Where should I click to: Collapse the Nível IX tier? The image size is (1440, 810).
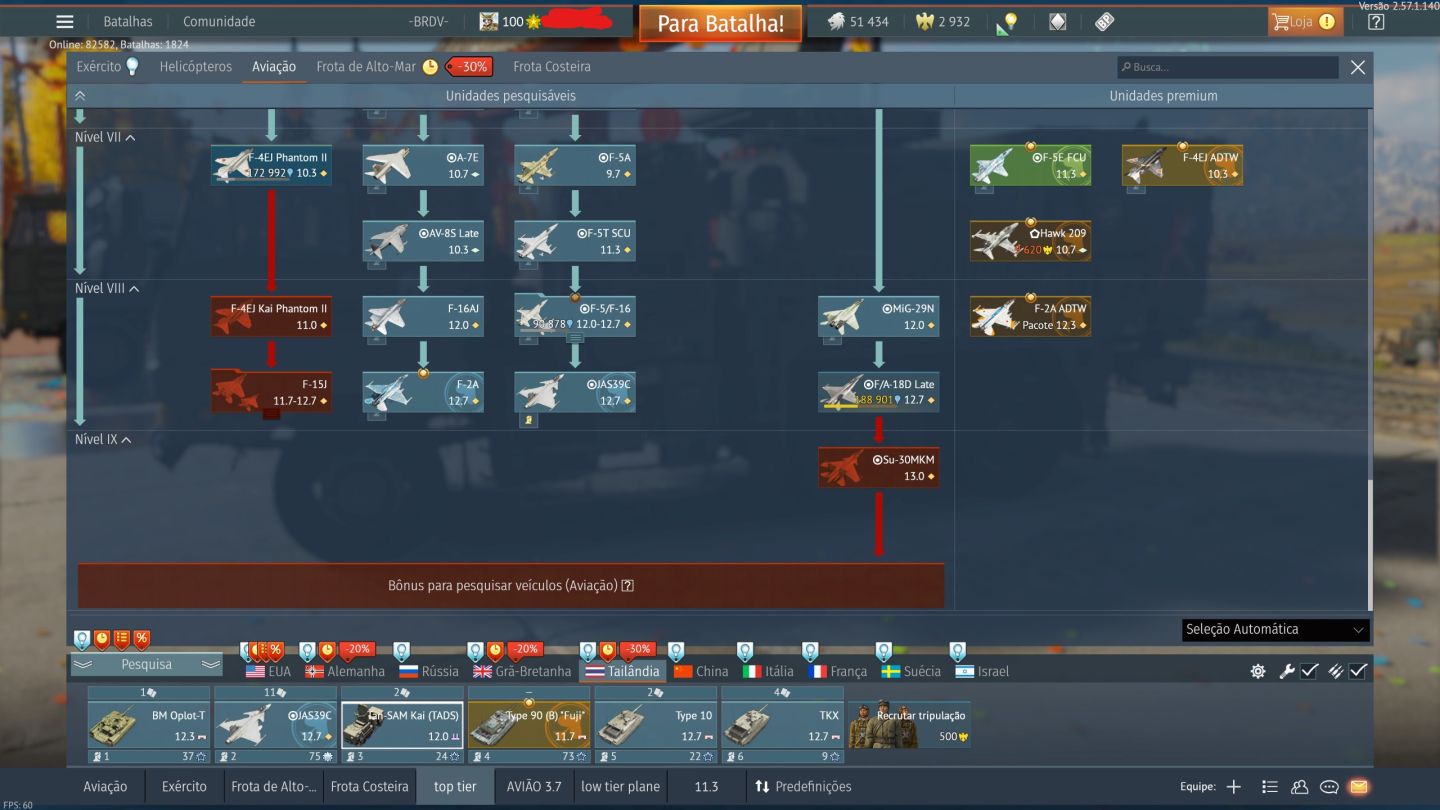tap(104, 439)
